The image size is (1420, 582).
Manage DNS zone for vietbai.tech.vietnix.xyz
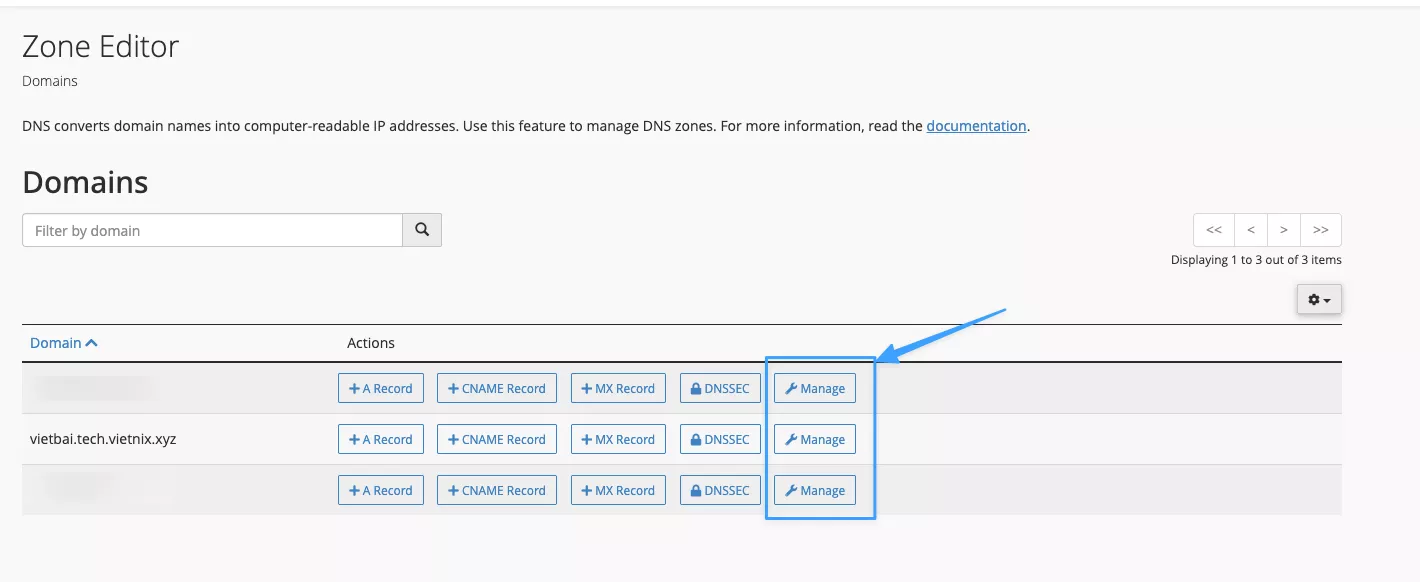pos(815,439)
